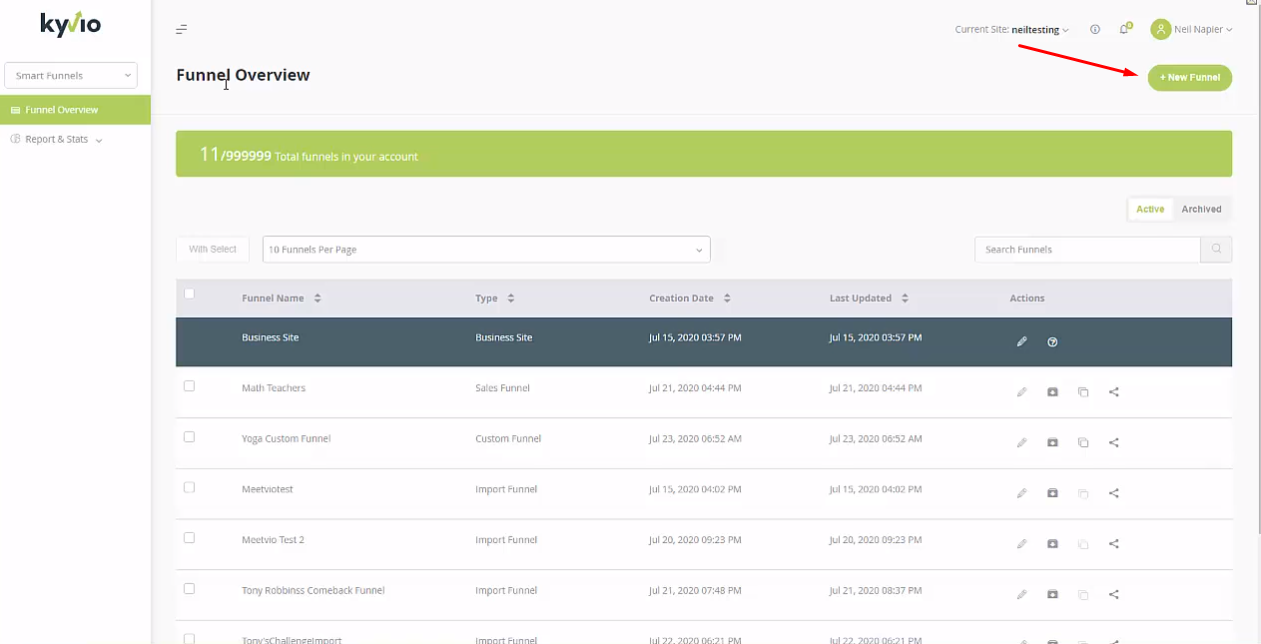Click Tony Robbinss Comeback Funnel name

[313, 591]
